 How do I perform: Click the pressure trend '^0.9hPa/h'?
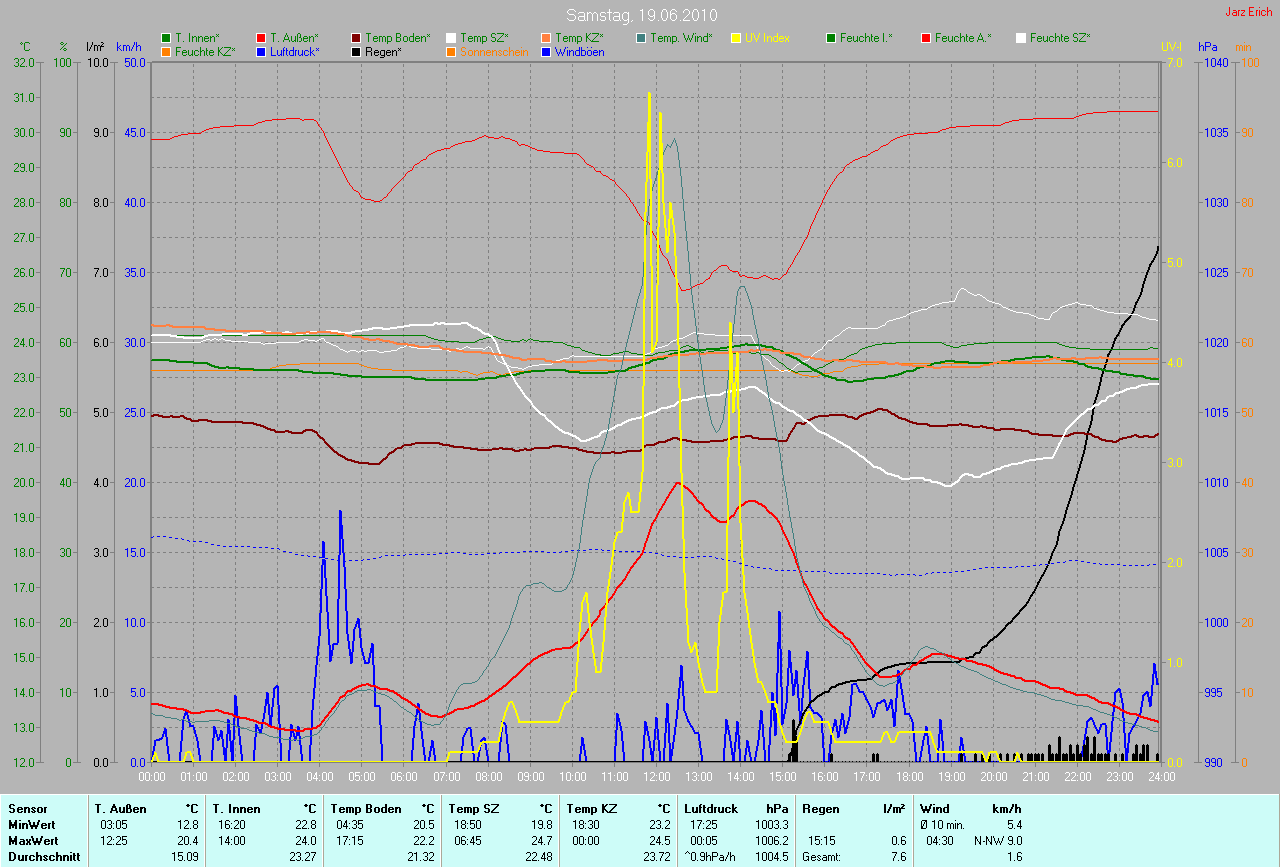(x=710, y=857)
